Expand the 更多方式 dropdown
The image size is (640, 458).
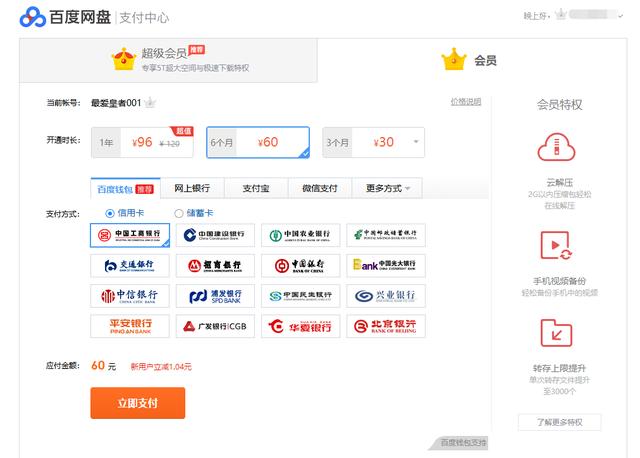point(387,188)
